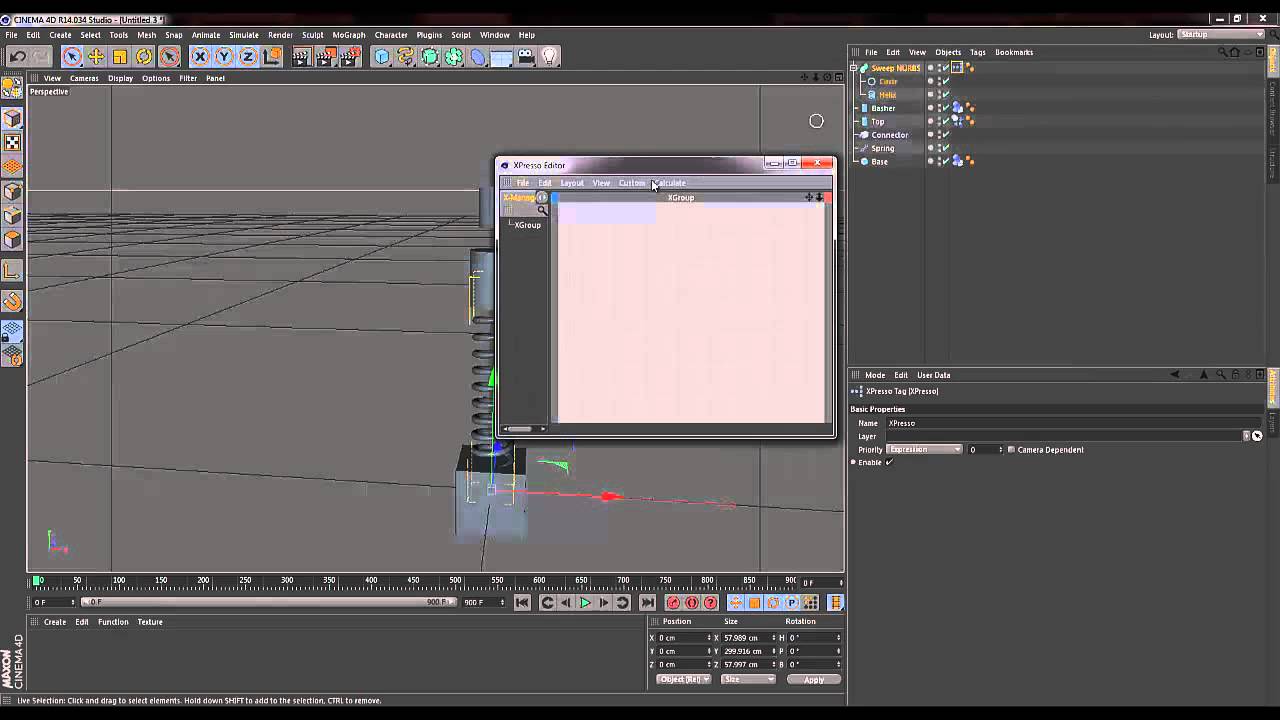This screenshot has width=1280, height=720.
Task: Open Size mode dropdown in coordinates
Action: (748, 679)
